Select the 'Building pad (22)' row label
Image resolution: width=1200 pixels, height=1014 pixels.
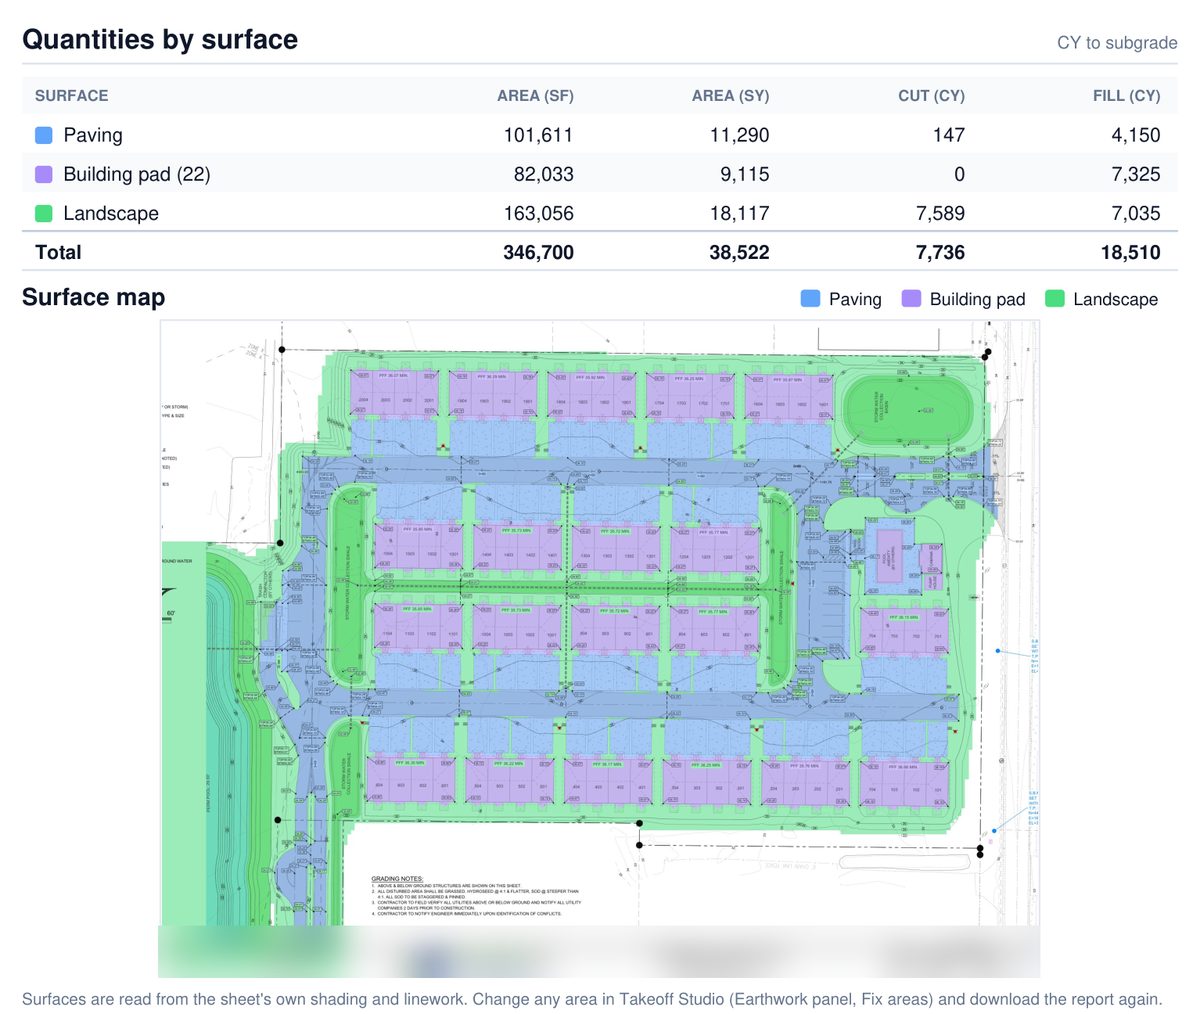point(137,174)
